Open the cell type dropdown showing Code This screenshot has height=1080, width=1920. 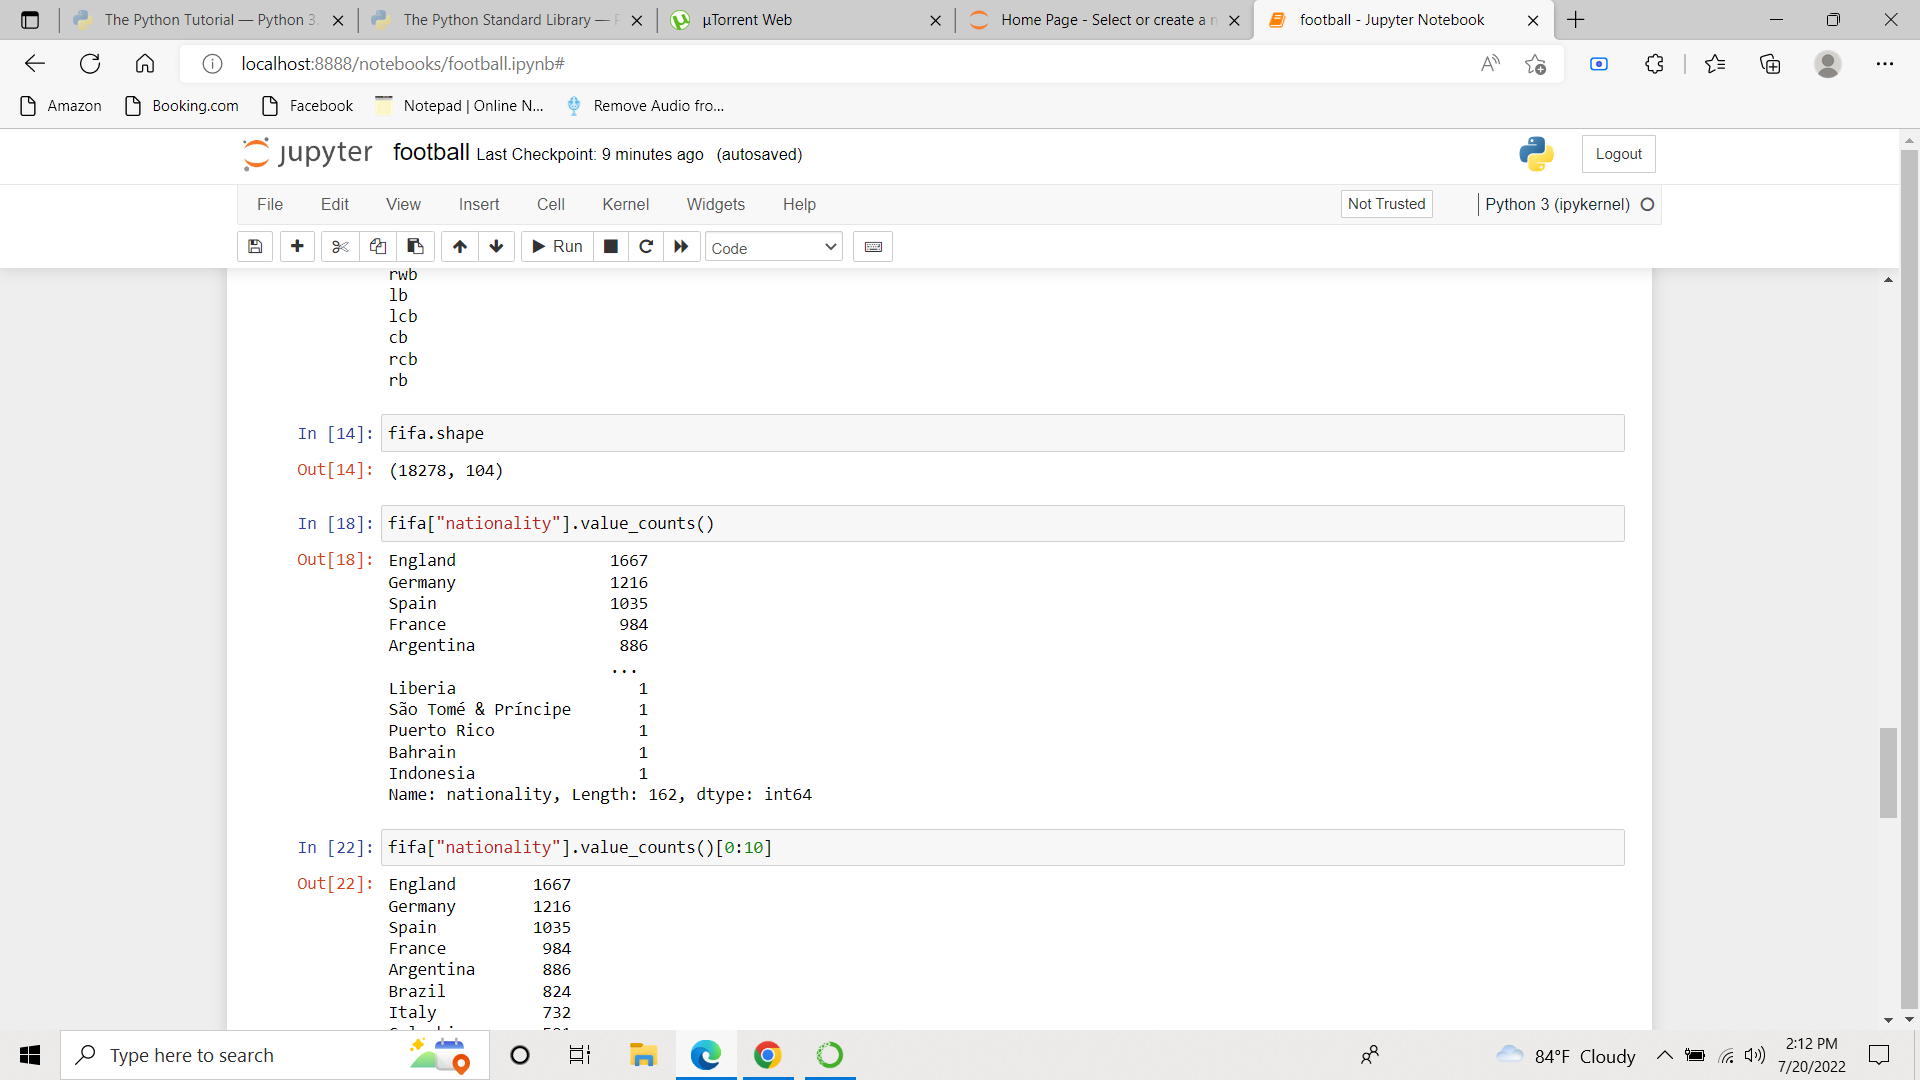click(773, 246)
